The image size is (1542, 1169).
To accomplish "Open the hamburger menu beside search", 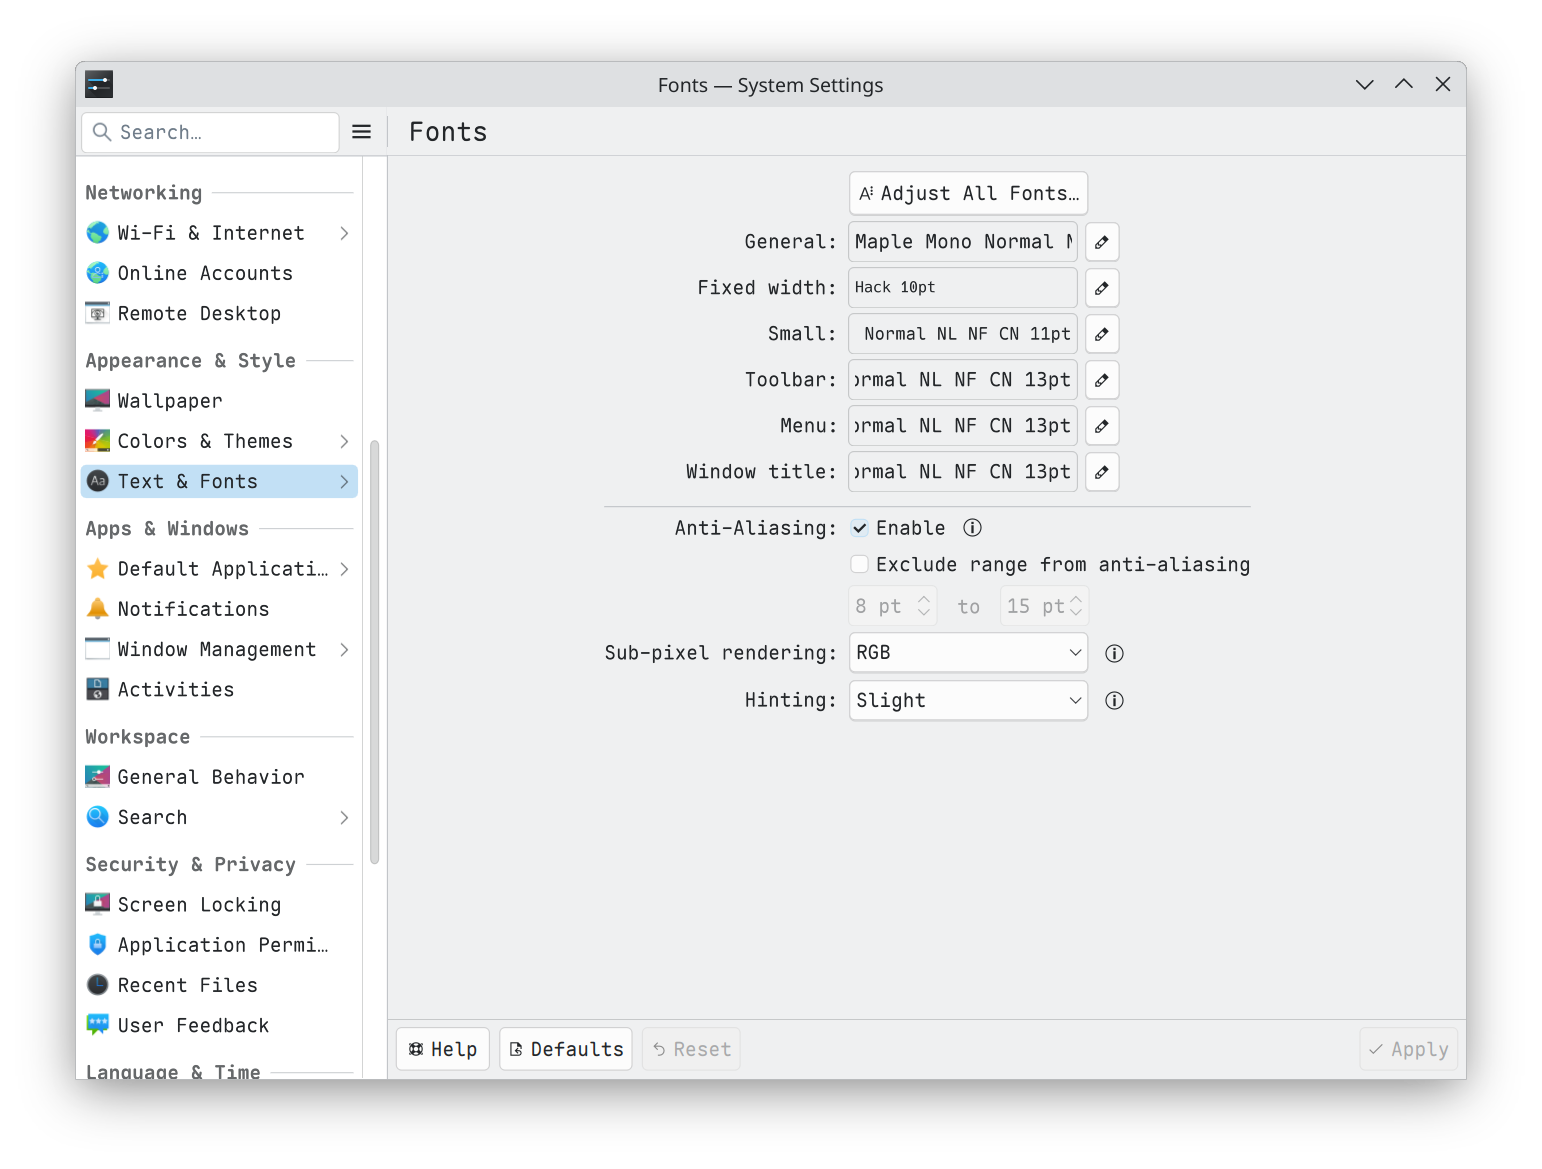I will click(362, 132).
